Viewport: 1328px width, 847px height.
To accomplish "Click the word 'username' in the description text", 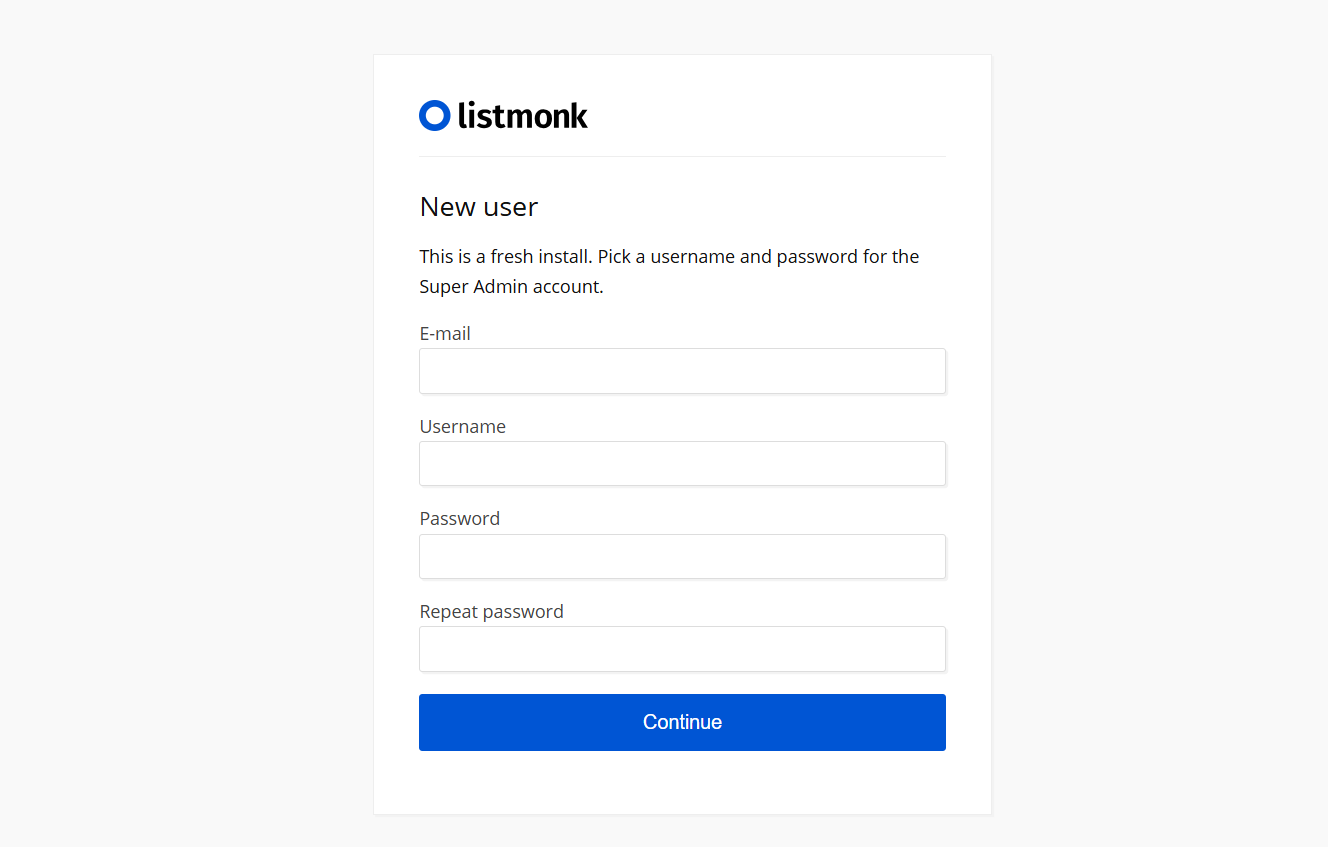I will [x=692, y=257].
